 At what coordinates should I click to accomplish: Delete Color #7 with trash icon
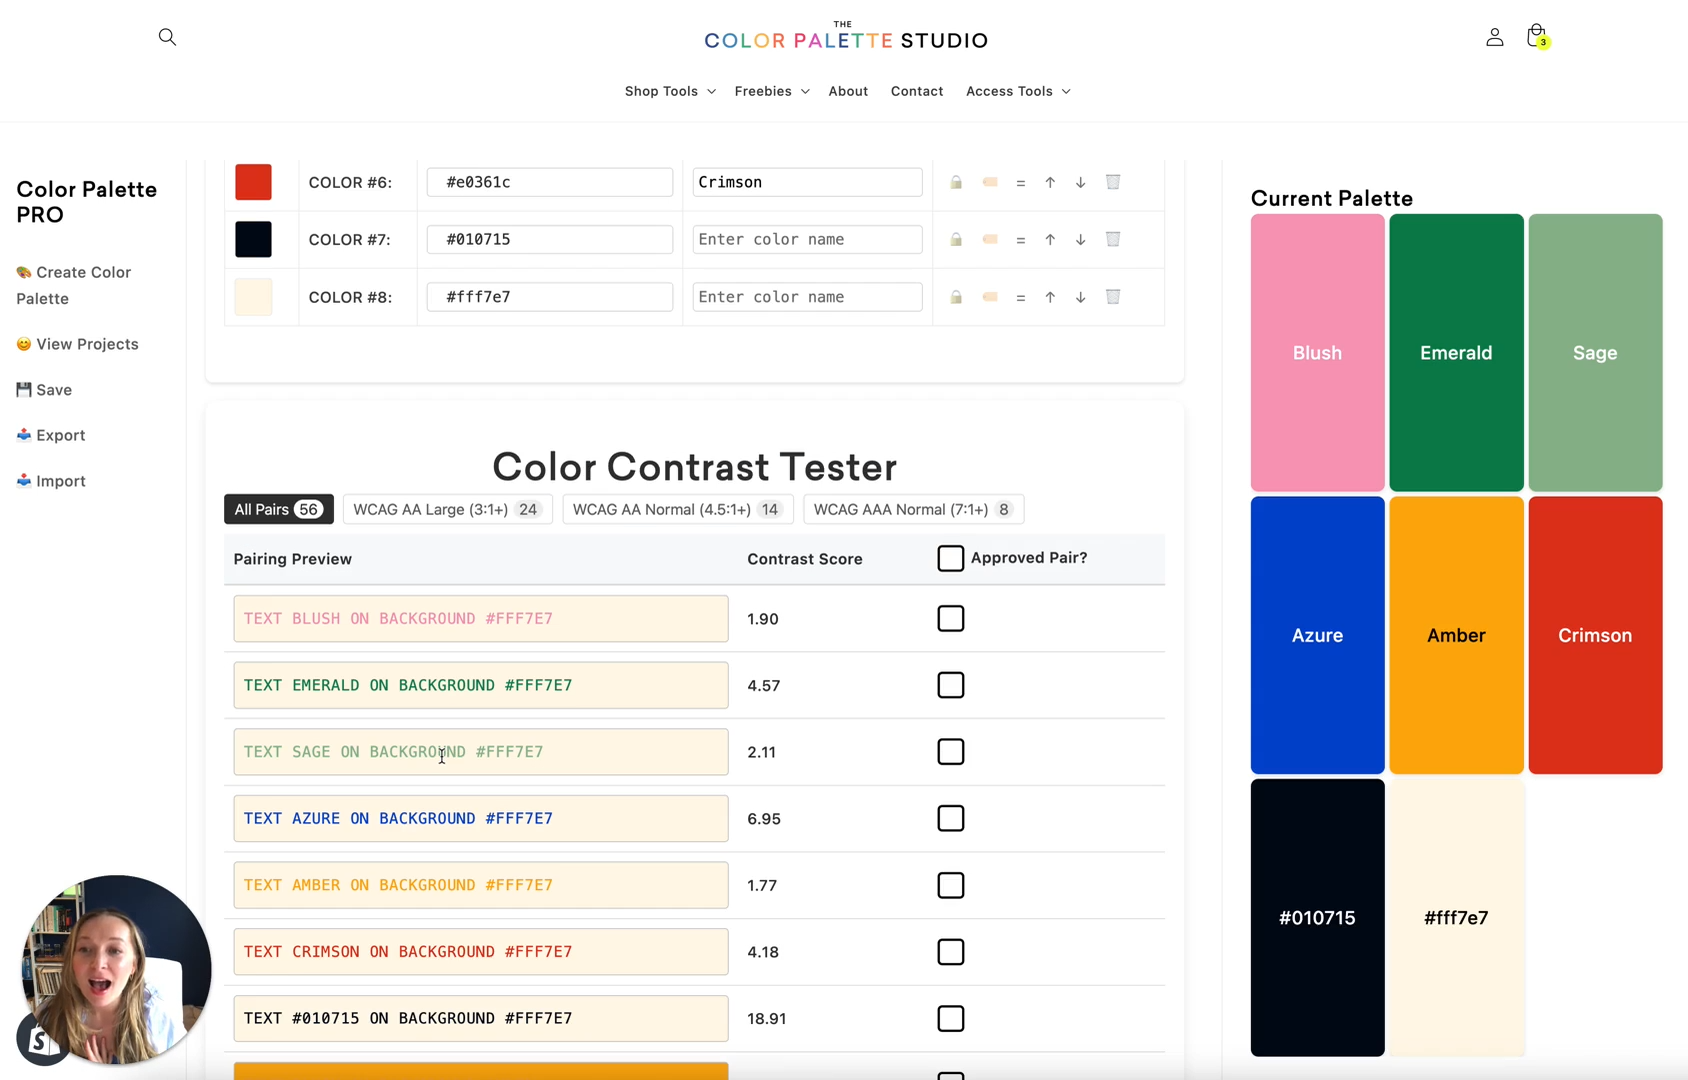(1113, 239)
